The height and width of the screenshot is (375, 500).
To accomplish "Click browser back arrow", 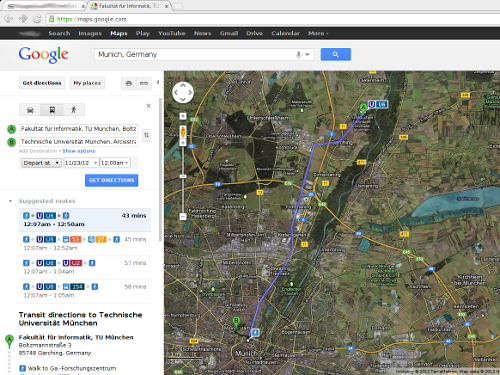I will [x=9, y=19].
